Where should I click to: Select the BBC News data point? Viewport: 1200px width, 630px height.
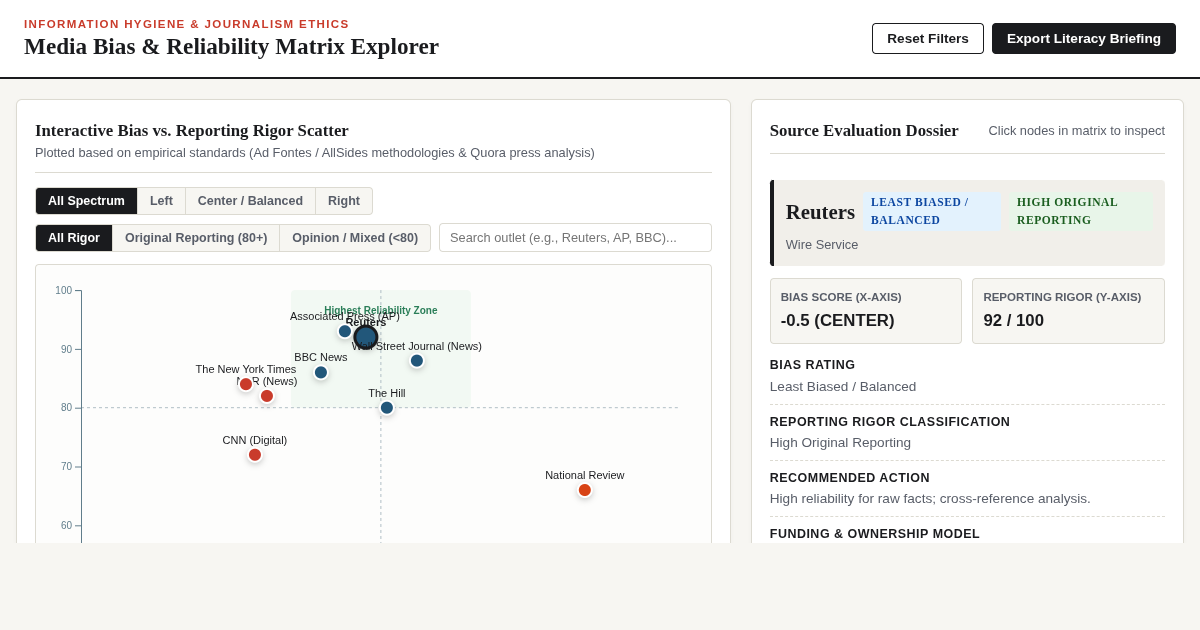point(321,372)
